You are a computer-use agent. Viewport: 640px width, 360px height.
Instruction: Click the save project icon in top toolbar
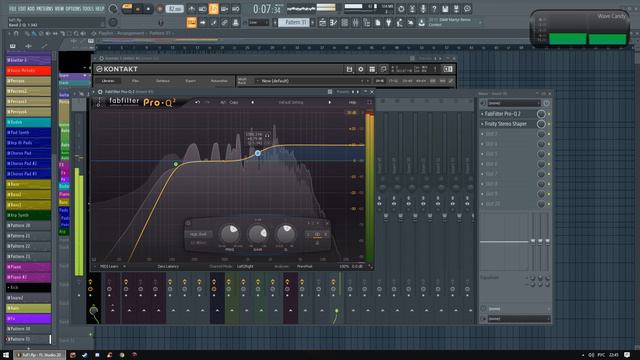point(445,9)
